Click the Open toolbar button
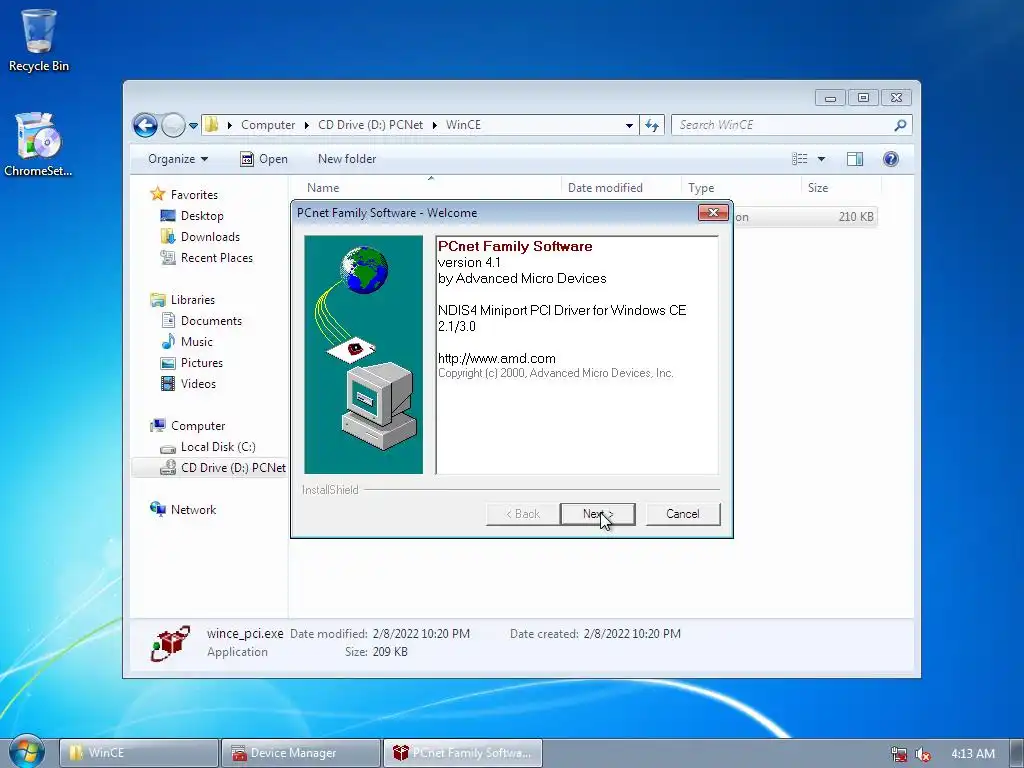 (x=264, y=159)
